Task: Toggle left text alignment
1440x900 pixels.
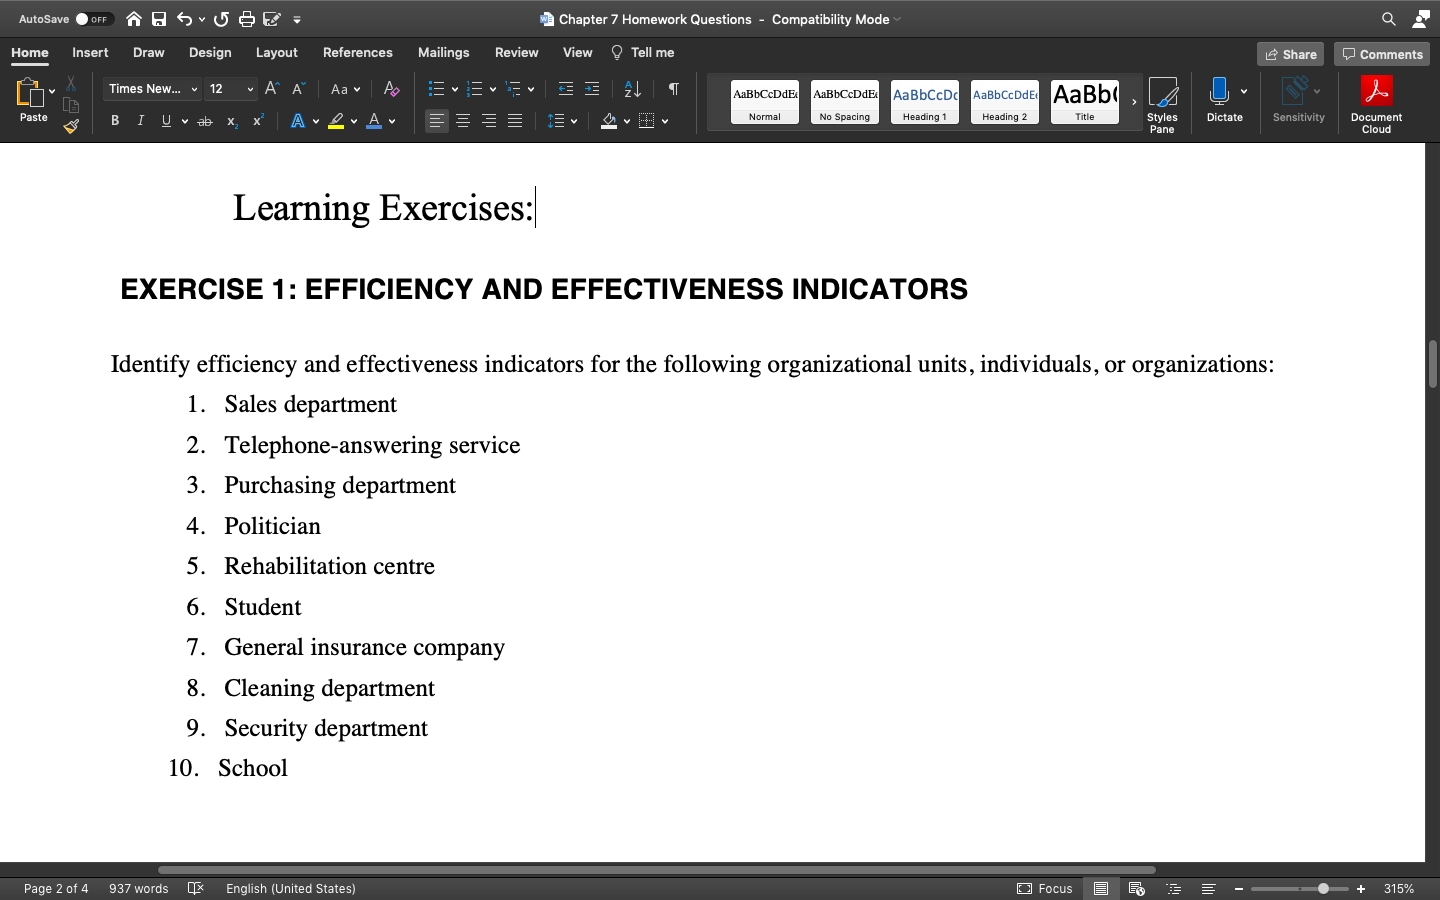Action: coord(437,121)
